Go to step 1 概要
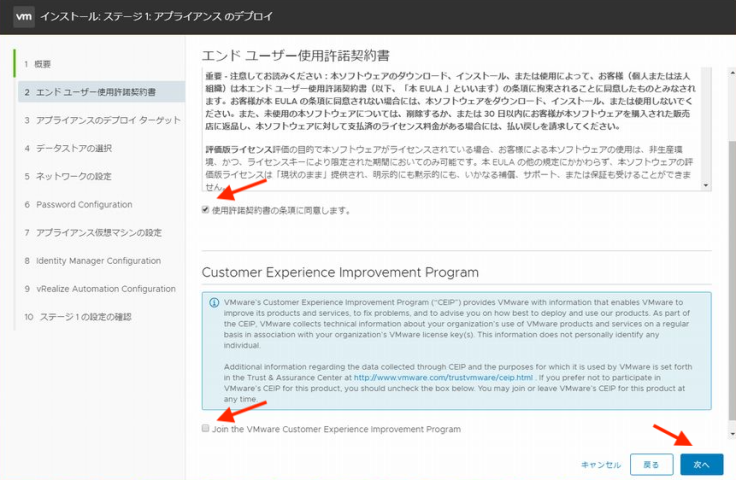This screenshot has width=736, height=480. pyautogui.click(x=38, y=64)
